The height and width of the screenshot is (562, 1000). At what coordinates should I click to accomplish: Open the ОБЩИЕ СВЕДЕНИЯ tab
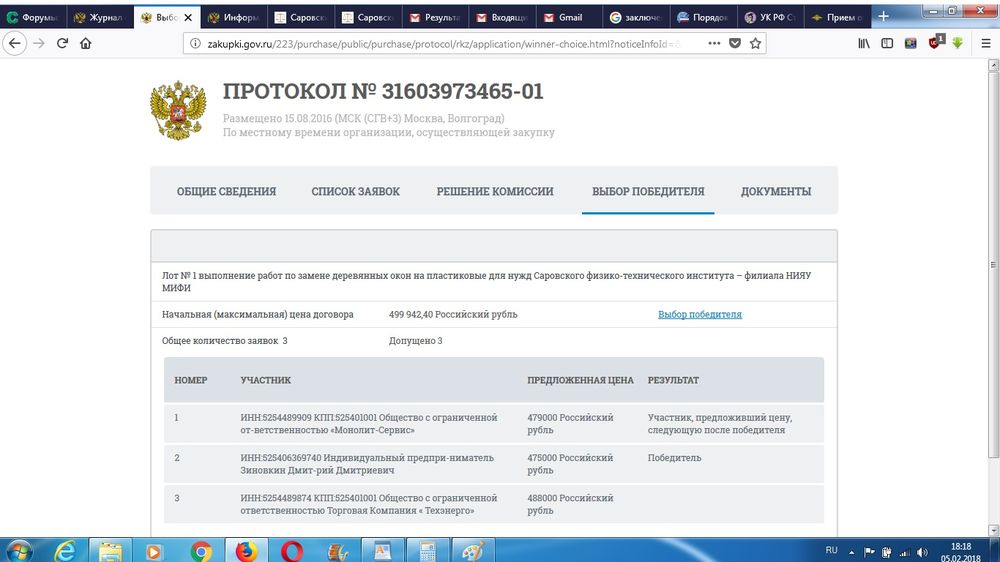226,192
